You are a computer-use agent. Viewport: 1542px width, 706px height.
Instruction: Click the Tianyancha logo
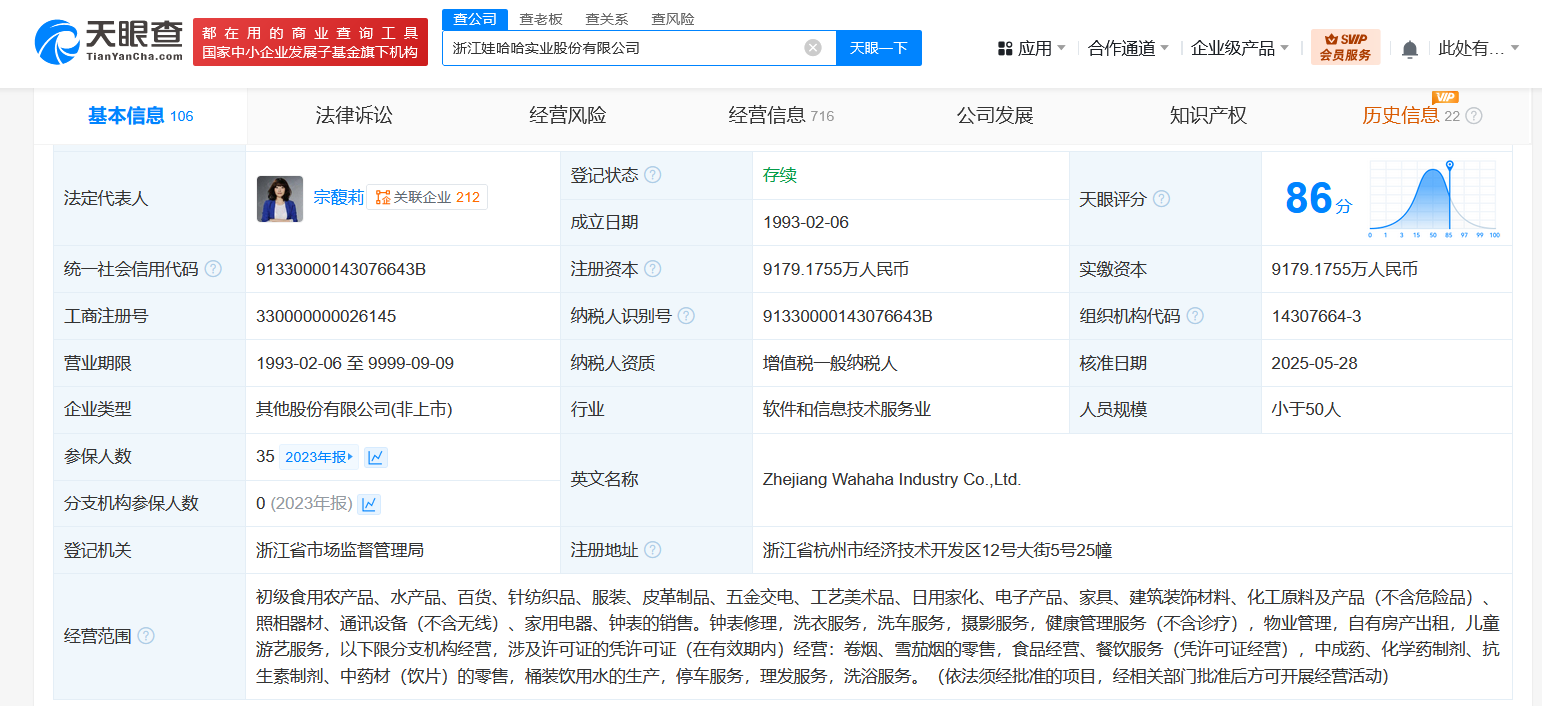(109, 42)
